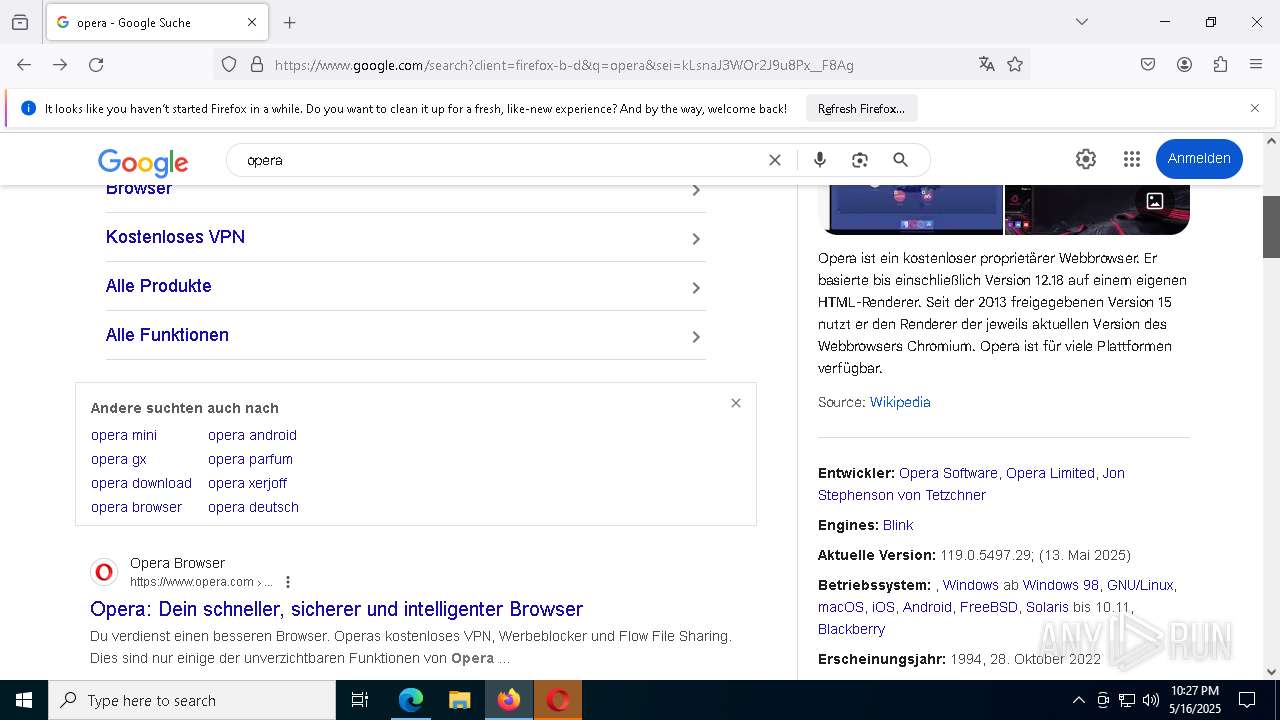The height and width of the screenshot is (720, 1280).
Task: Open Windows 98 link
Action: (1060, 585)
